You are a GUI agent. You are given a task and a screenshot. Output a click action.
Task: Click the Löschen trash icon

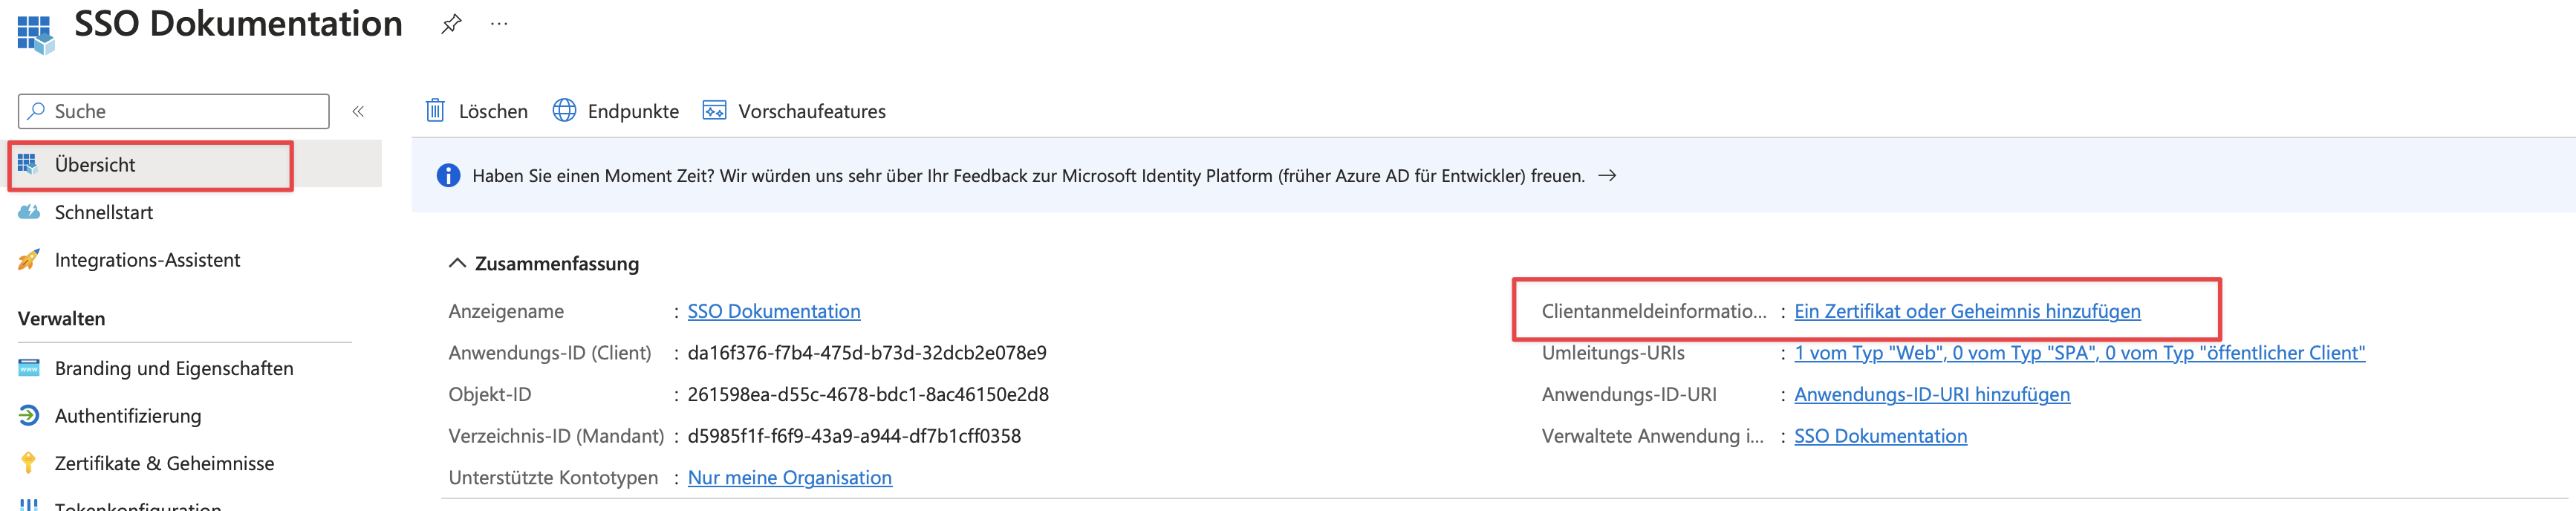click(435, 111)
